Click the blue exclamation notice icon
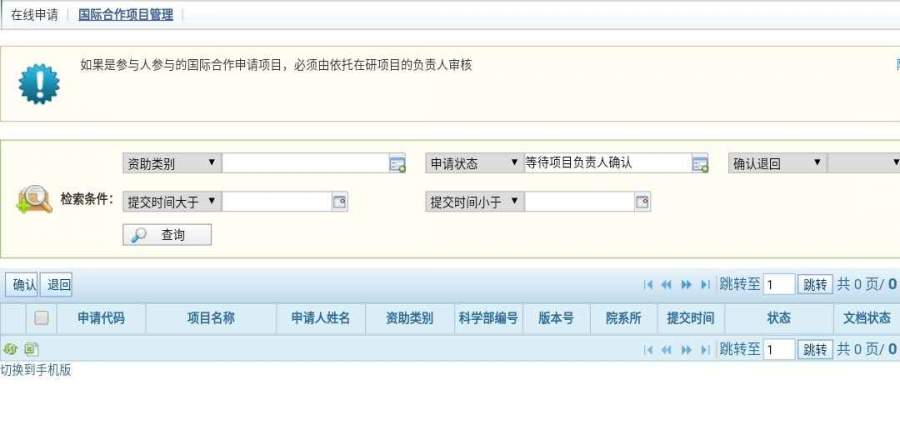Image resolution: width=900 pixels, height=445 pixels. click(39, 84)
